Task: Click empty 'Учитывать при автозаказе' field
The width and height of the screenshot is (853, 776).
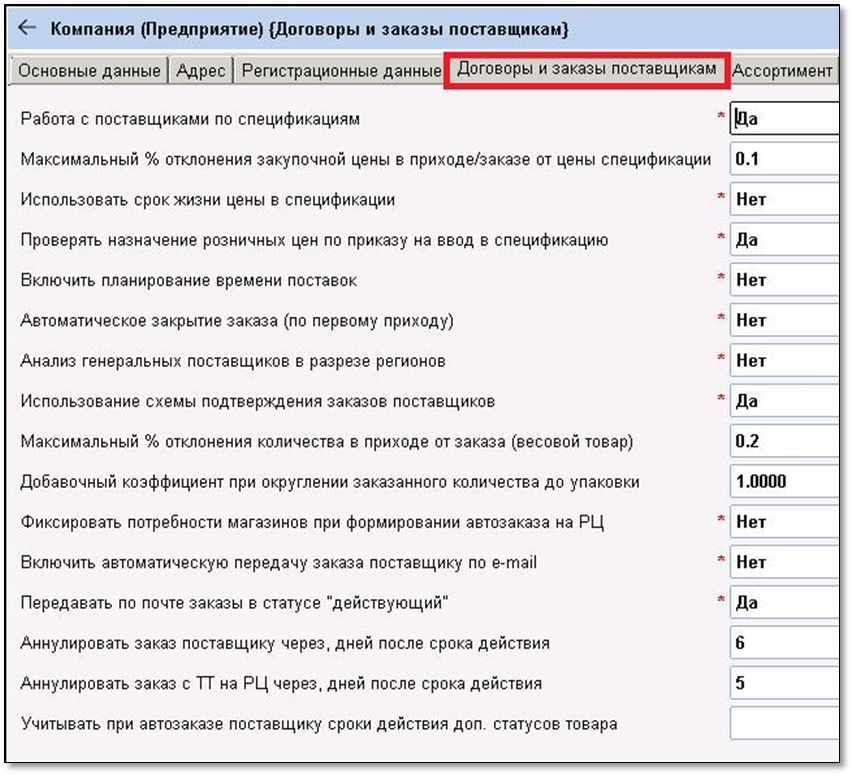Action: pos(784,723)
